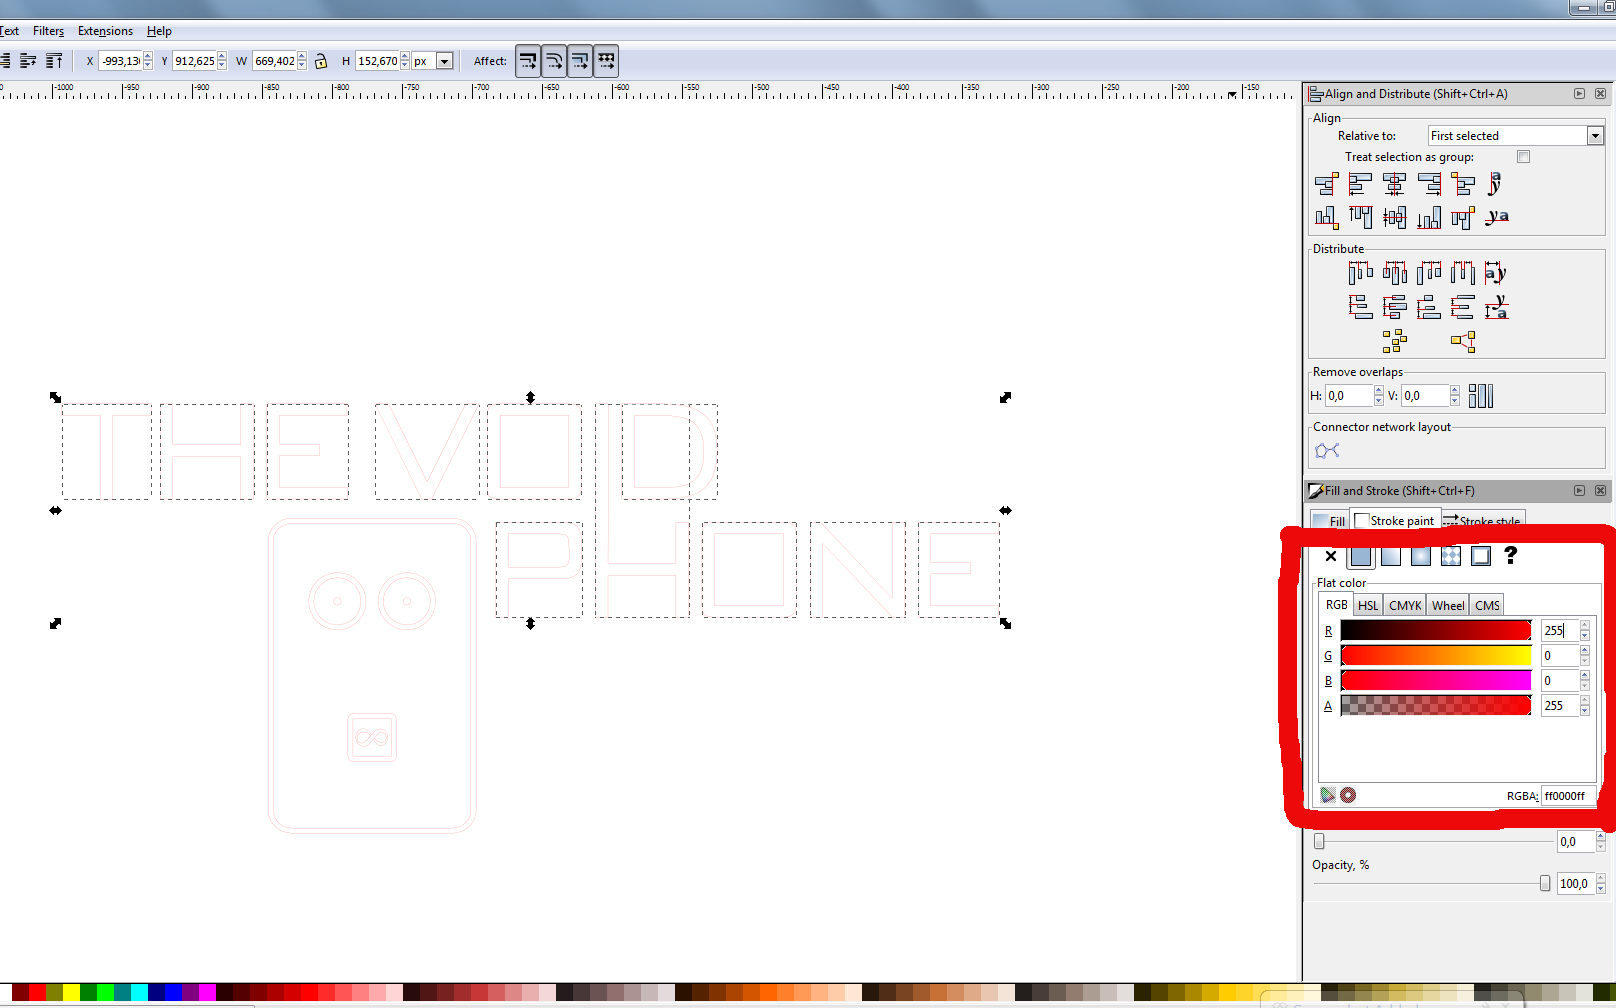Unclump selected objects

(1462, 342)
